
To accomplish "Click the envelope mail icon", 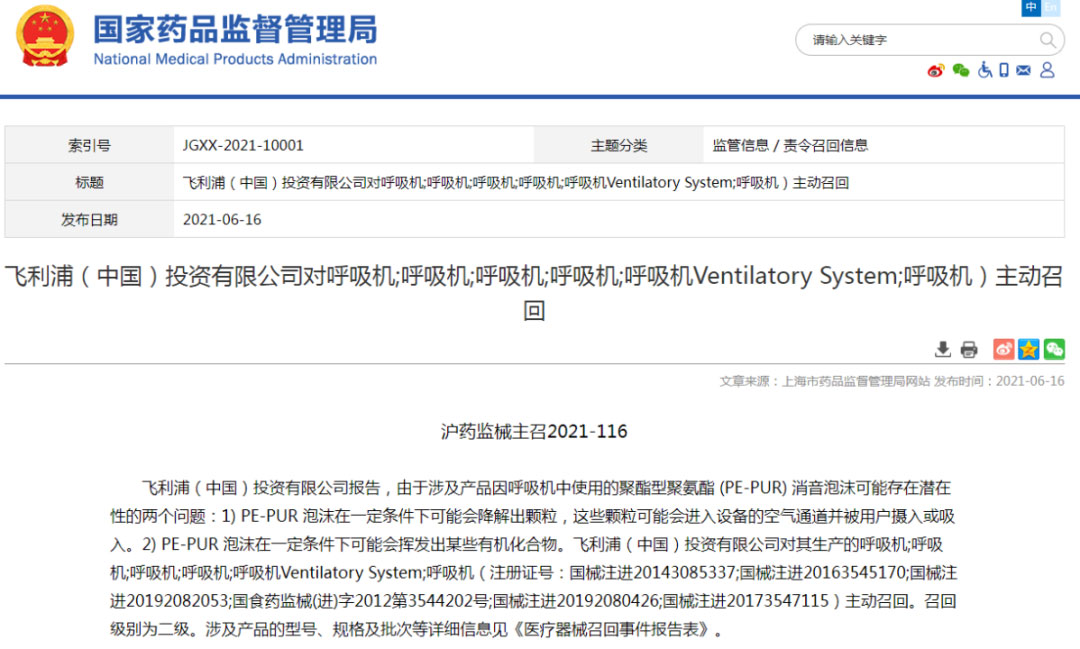I will (x=1023, y=70).
